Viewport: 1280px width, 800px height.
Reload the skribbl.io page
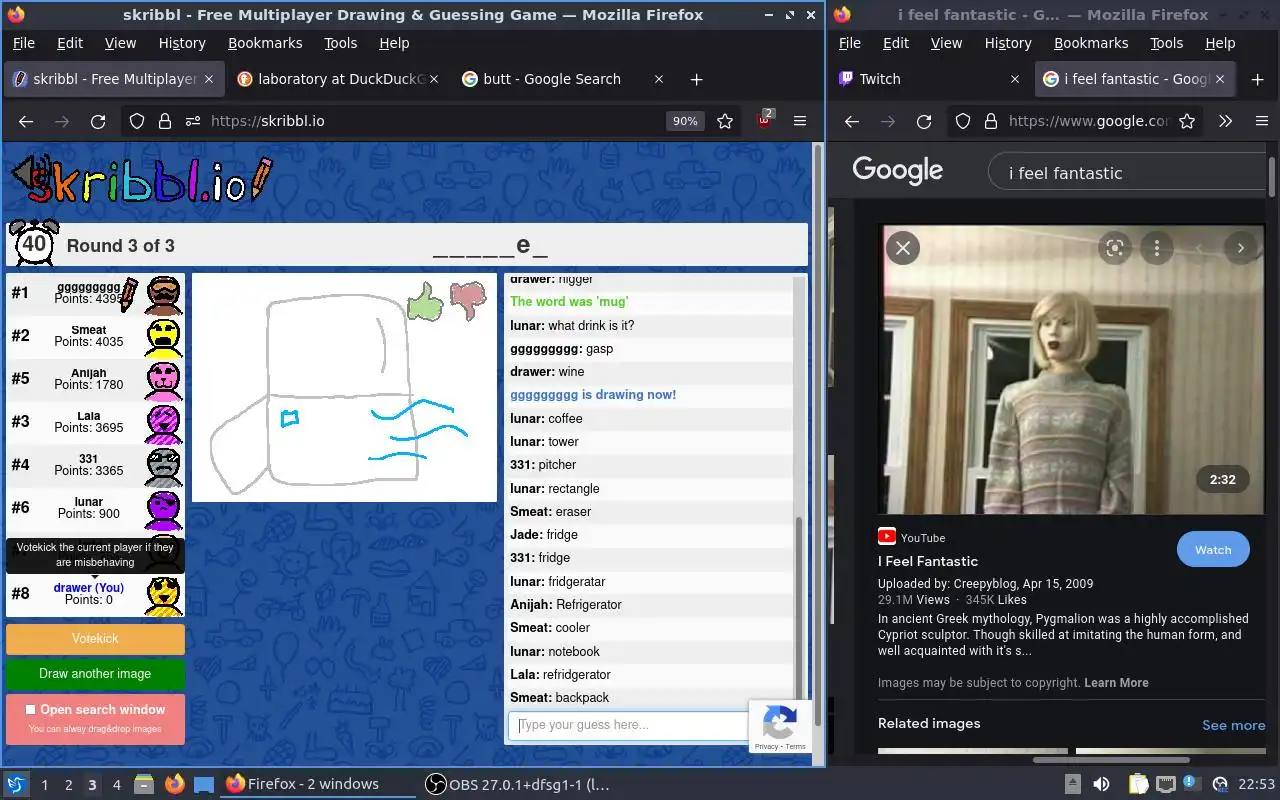point(98,121)
